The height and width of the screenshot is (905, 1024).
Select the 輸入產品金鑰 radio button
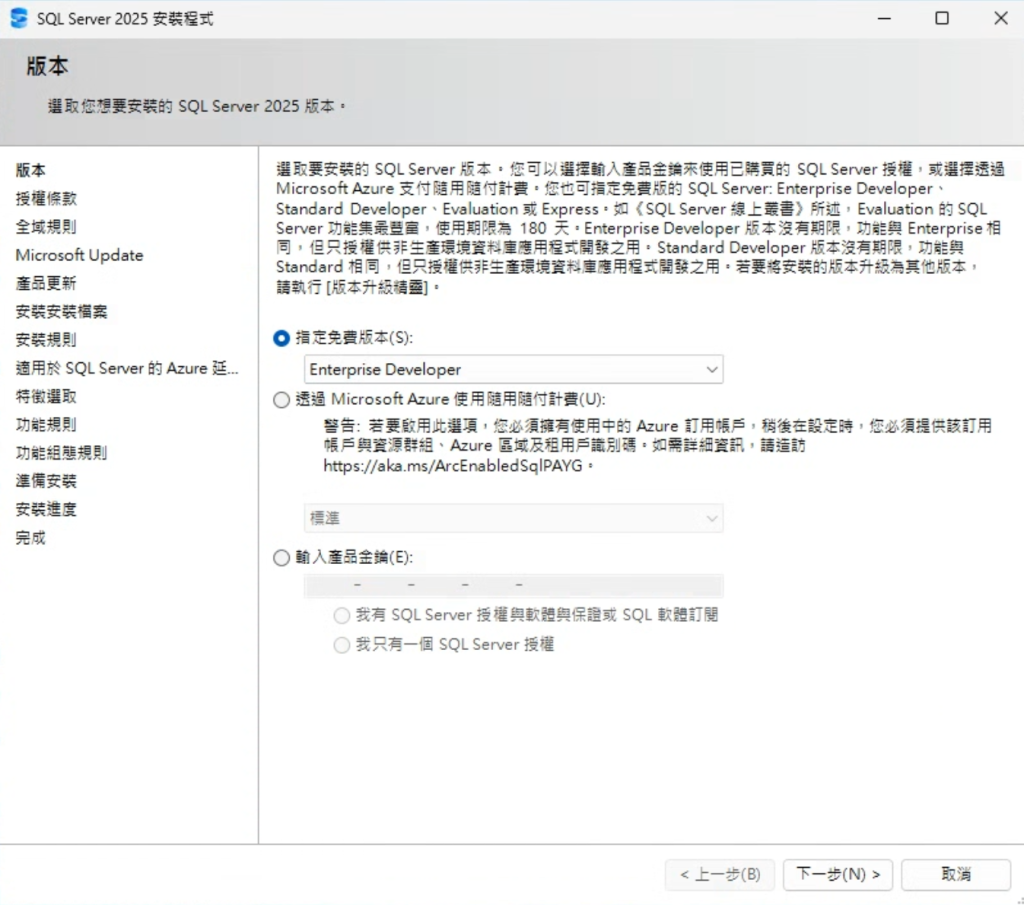(x=281, y=558)
